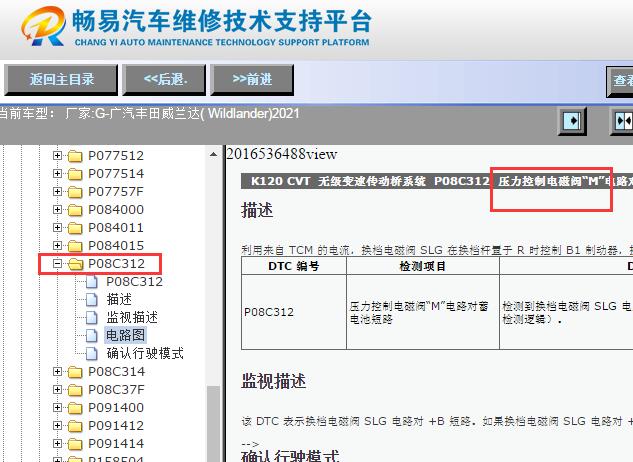Image resolution: width=633 pixels, height=462 pixels.
Task: Open the 确认行驶模式 tree item
Action: tap(145, 354)
